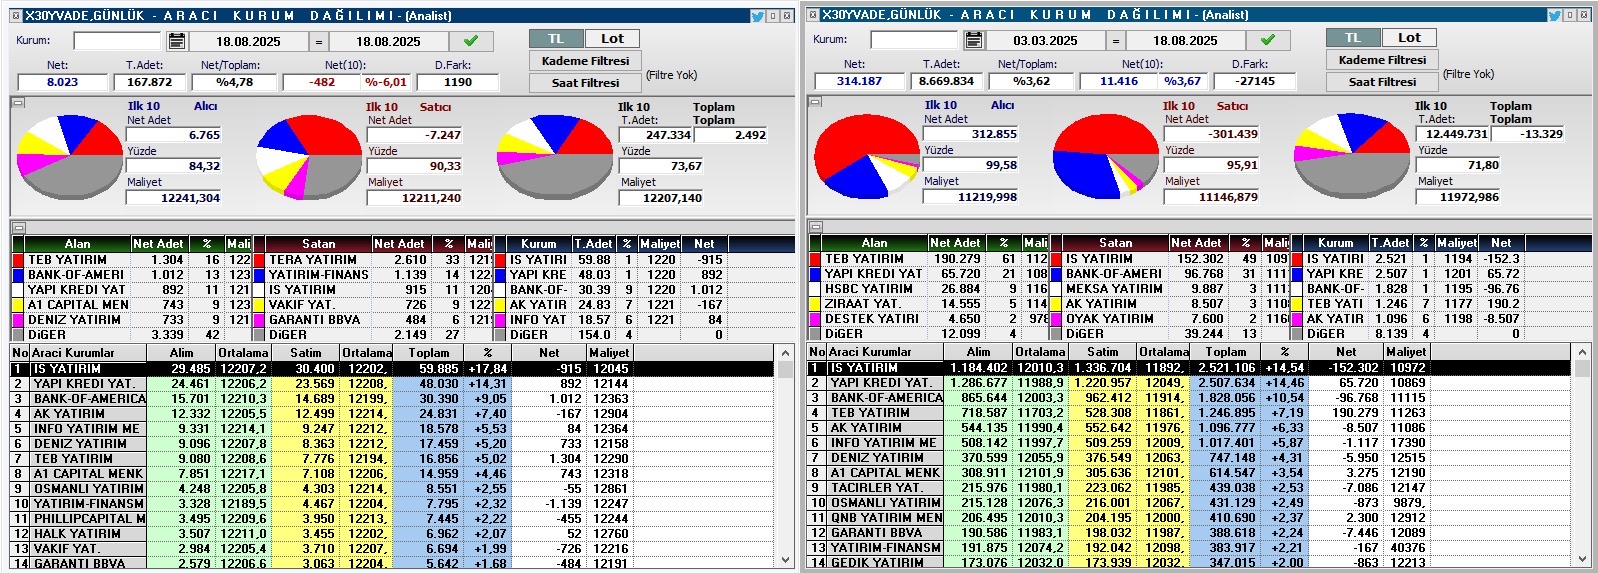Click red swatch beside TEB YATIRIM in left Alan table
Screen dimensions: 1598x573
[18, 260]
